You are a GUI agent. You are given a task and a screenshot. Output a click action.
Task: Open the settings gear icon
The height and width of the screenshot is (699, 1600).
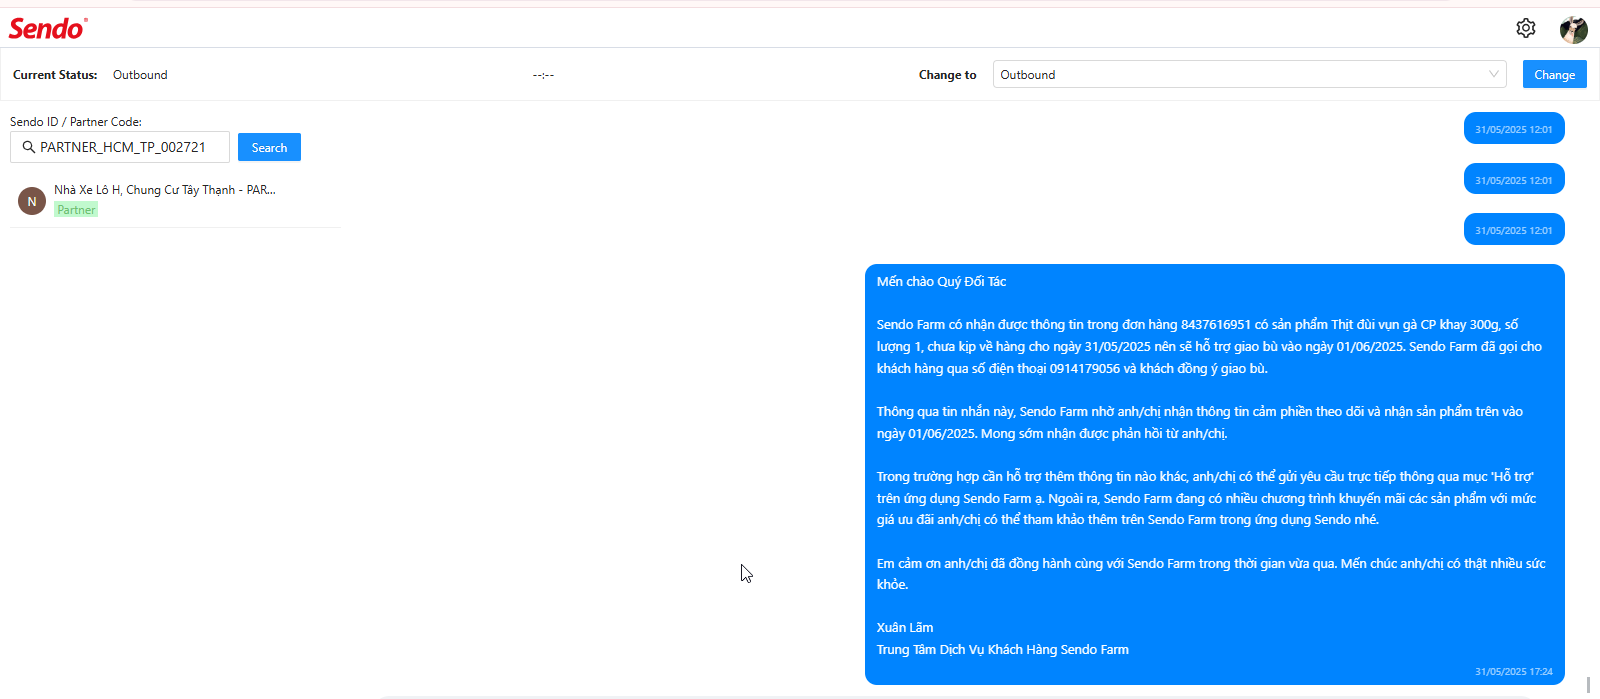click(1525, 28)
